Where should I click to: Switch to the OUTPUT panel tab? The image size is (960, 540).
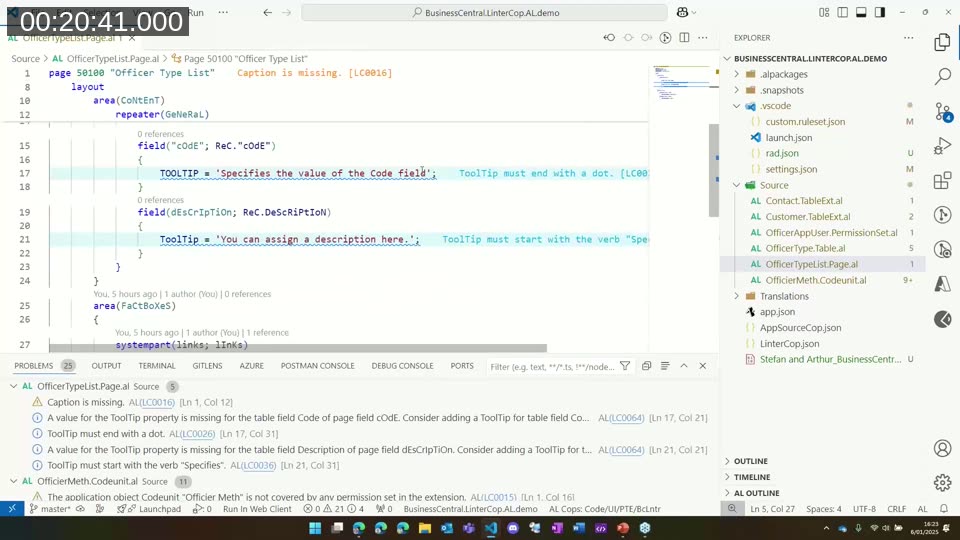107,366
